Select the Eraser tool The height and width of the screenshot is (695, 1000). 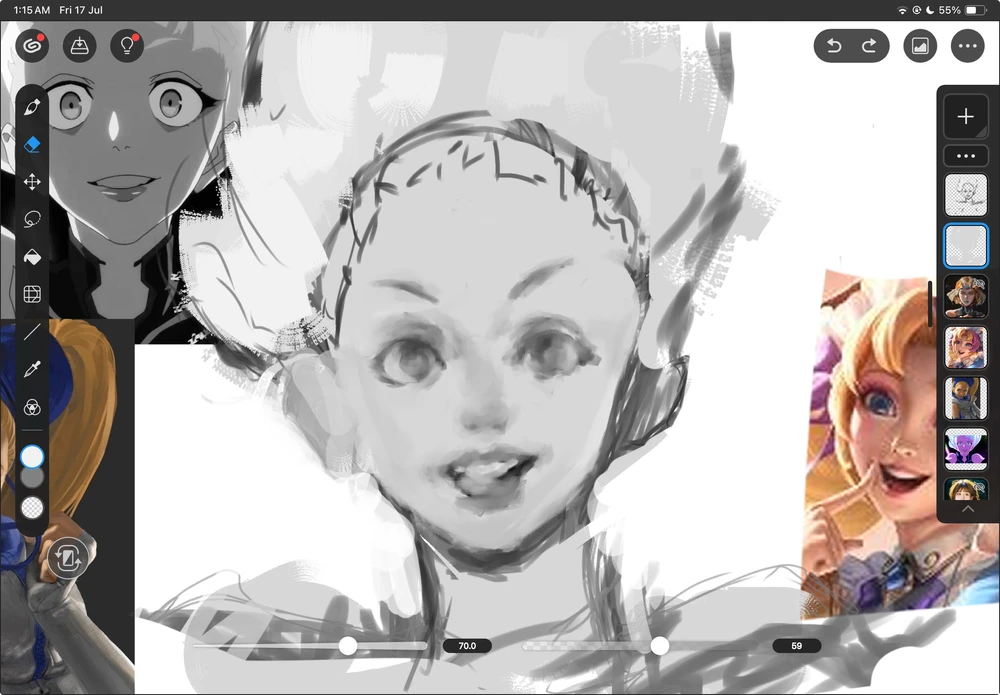[32, 145]
